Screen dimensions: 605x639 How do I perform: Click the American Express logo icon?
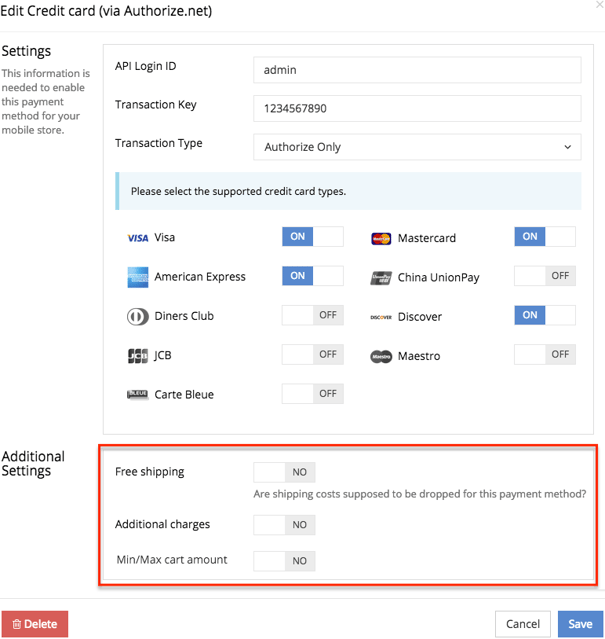(138, 277)
